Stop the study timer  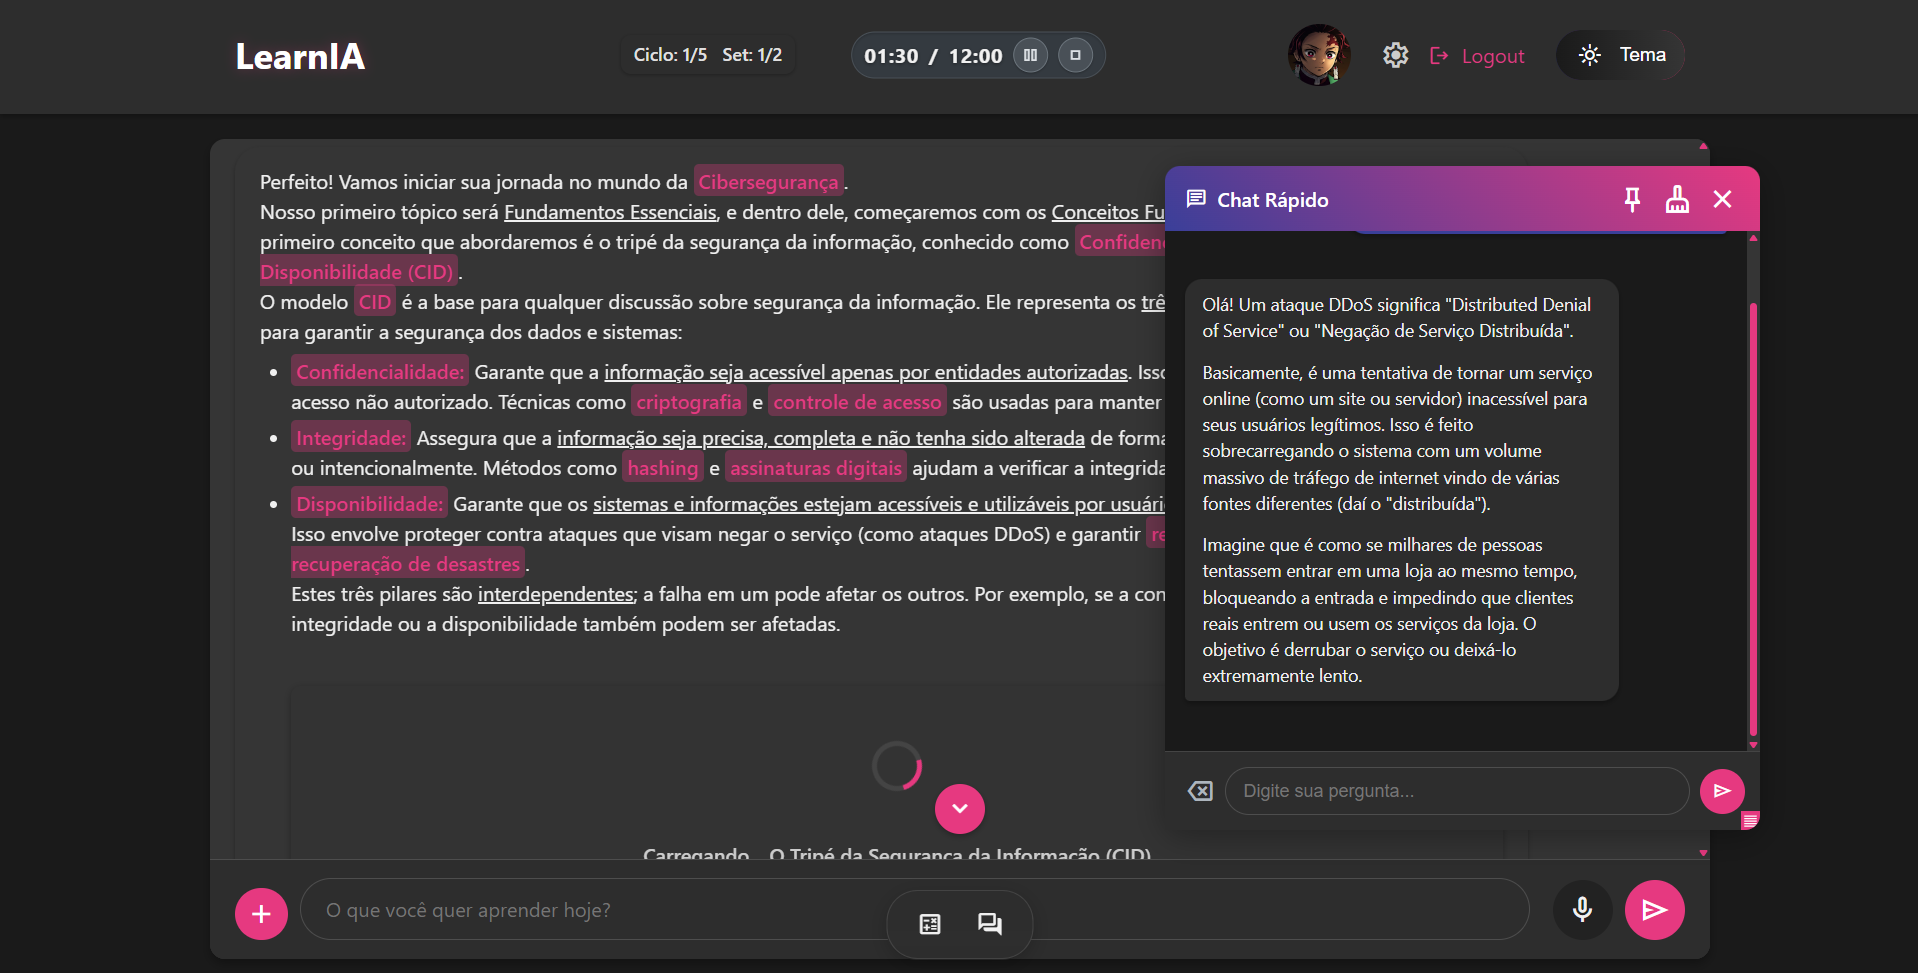point(1075,55)
